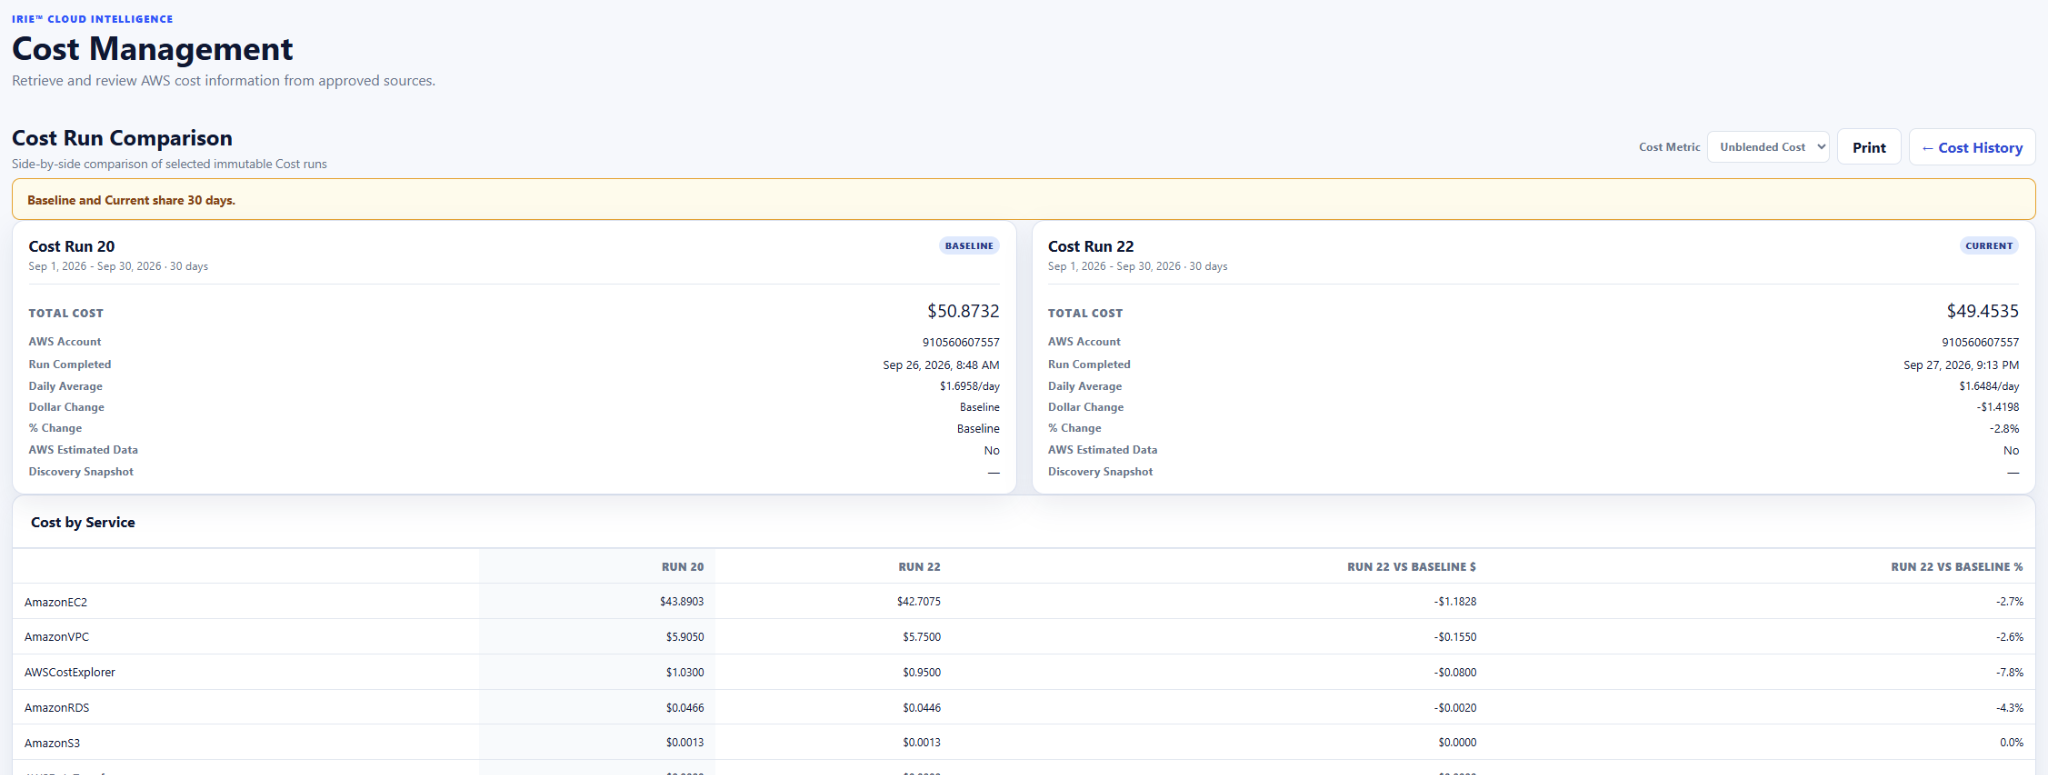Click the Dollar Change value -$1.4198
The width and height of the screenshot is (2048, 775).
[x=1998, y=407]
